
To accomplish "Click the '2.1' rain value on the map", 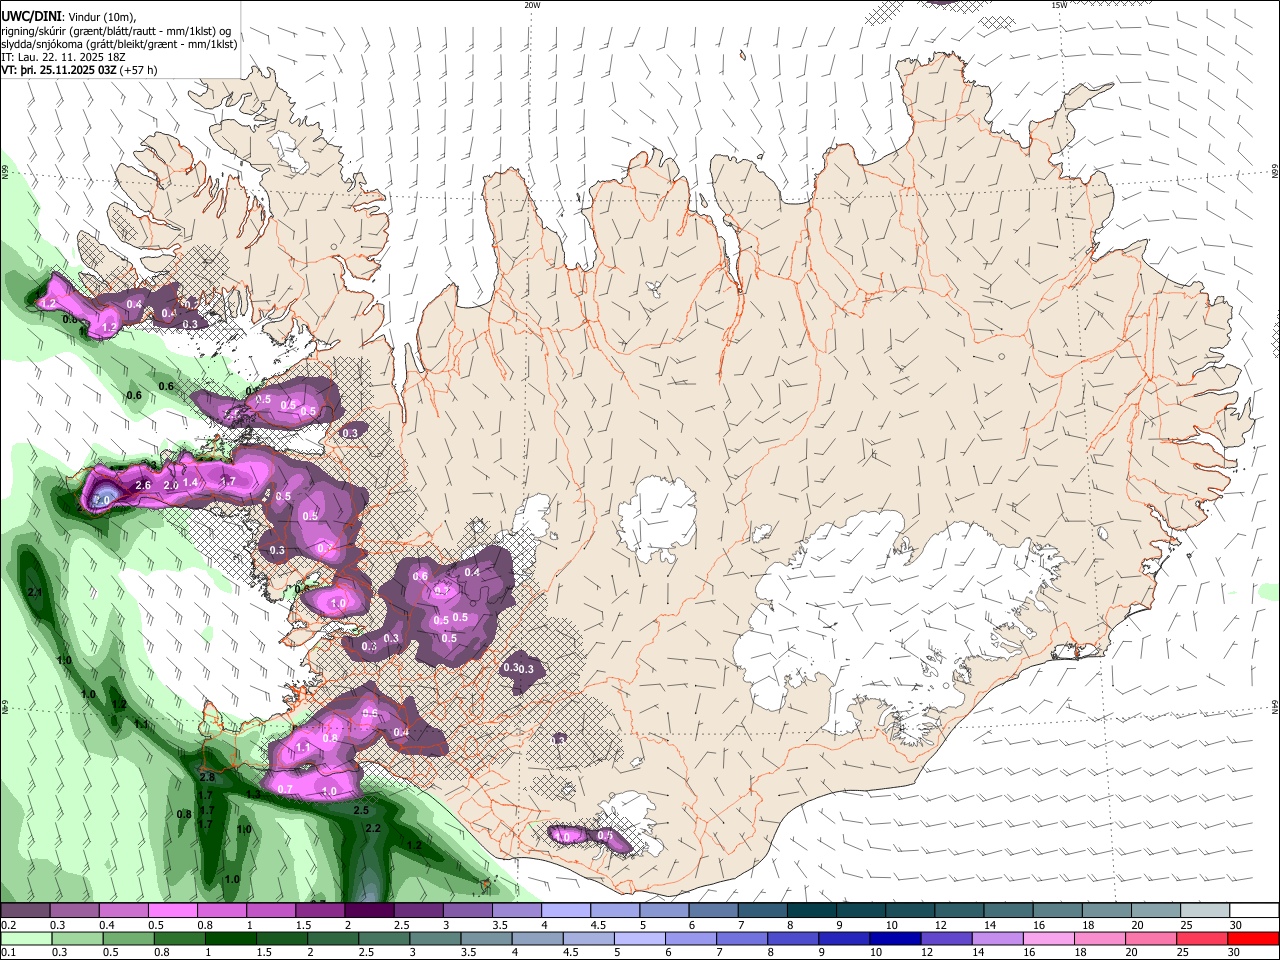I will 35,593.
